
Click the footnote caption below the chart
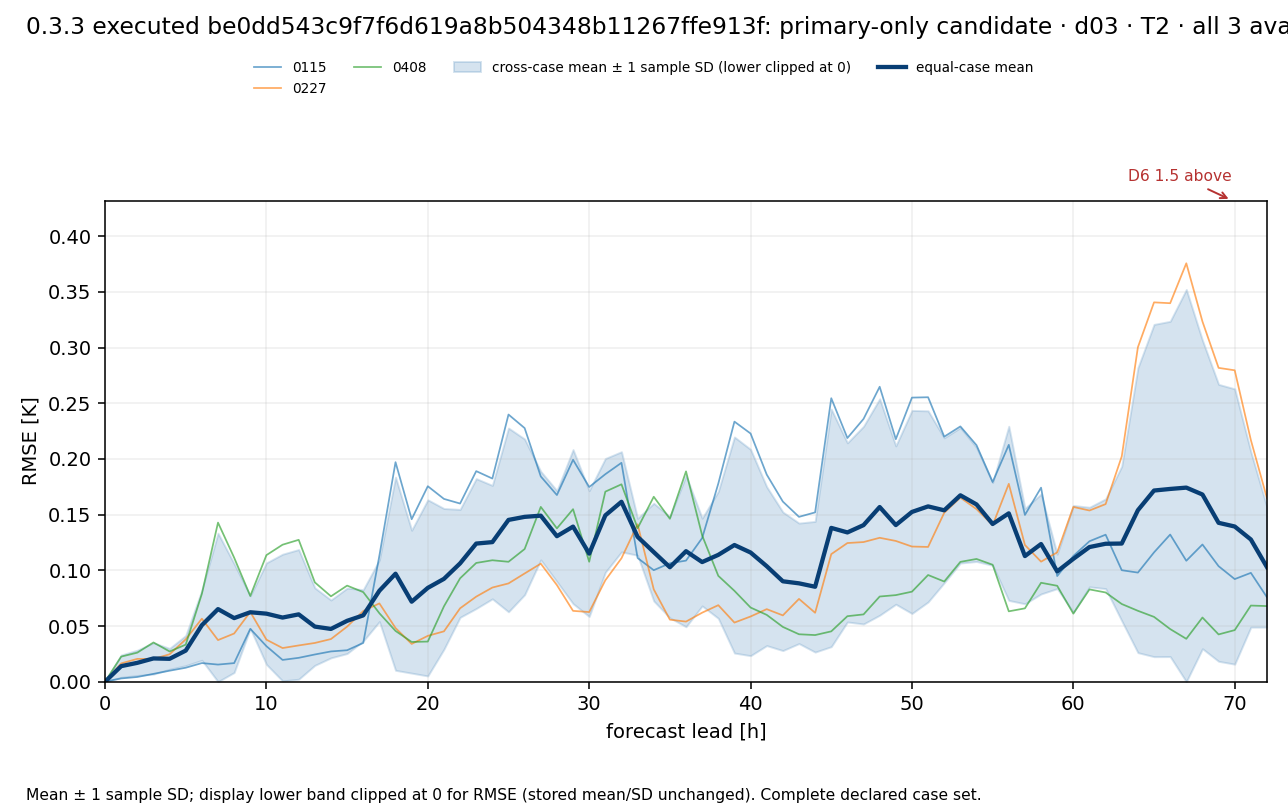point(503,795)
